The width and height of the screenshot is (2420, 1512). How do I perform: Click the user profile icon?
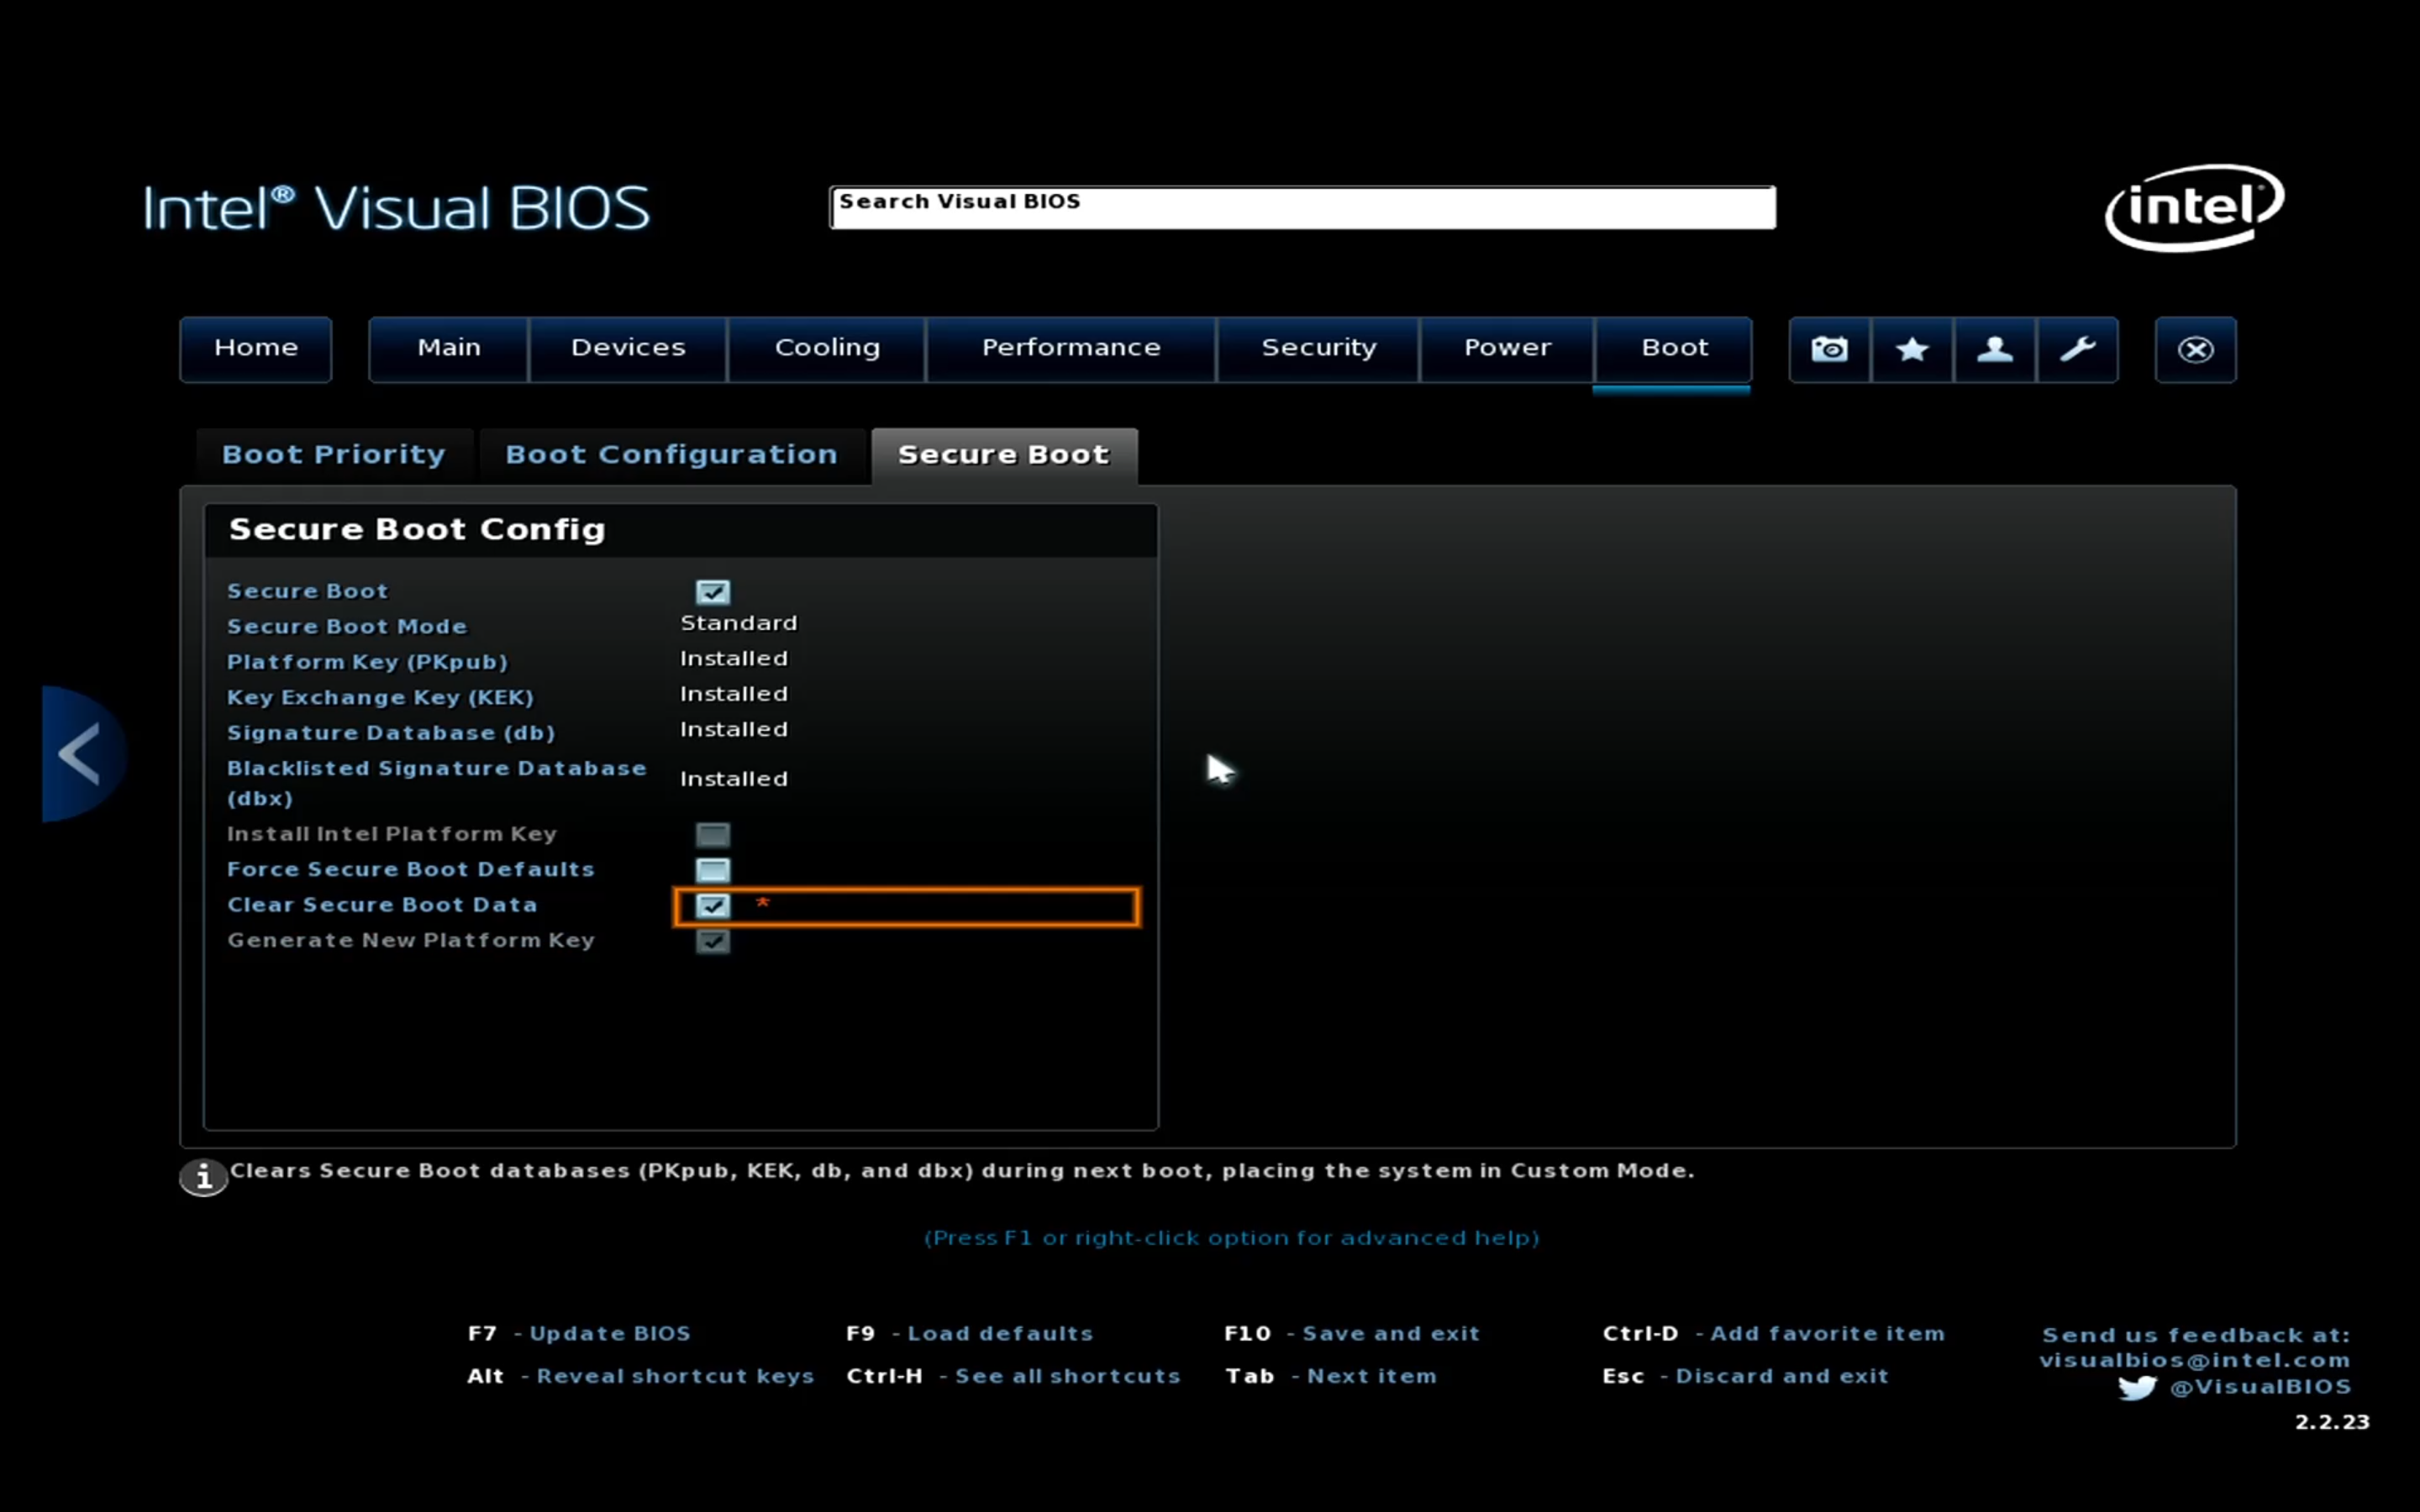[1995, 349]
